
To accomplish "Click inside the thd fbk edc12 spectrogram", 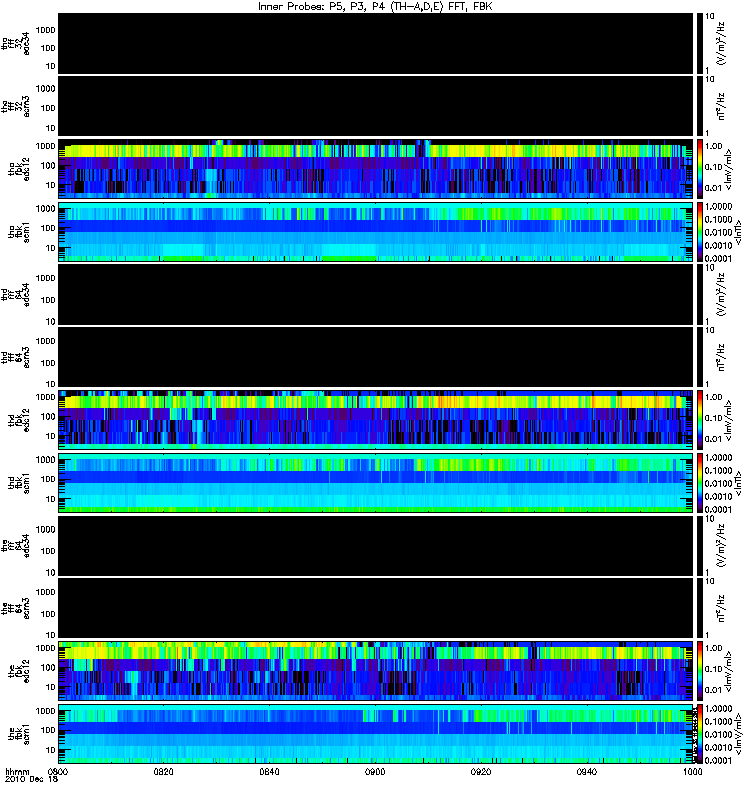I will tap(376, 420).
